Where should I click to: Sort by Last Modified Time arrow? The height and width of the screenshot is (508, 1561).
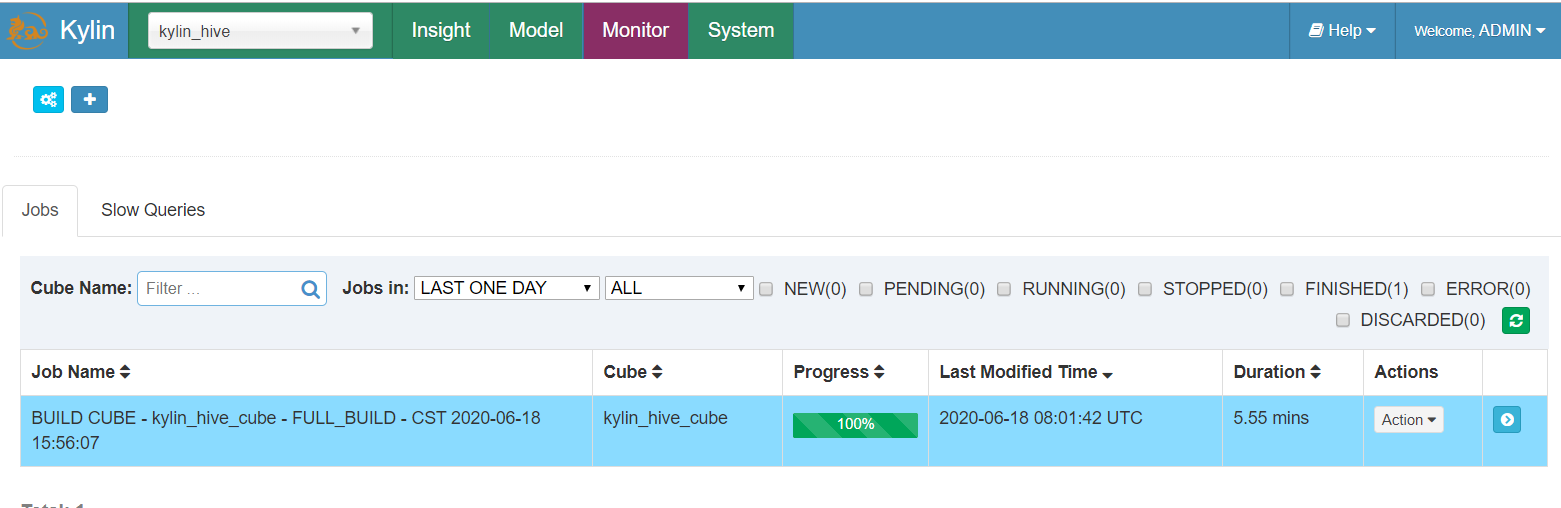[x=1108, y=374]
